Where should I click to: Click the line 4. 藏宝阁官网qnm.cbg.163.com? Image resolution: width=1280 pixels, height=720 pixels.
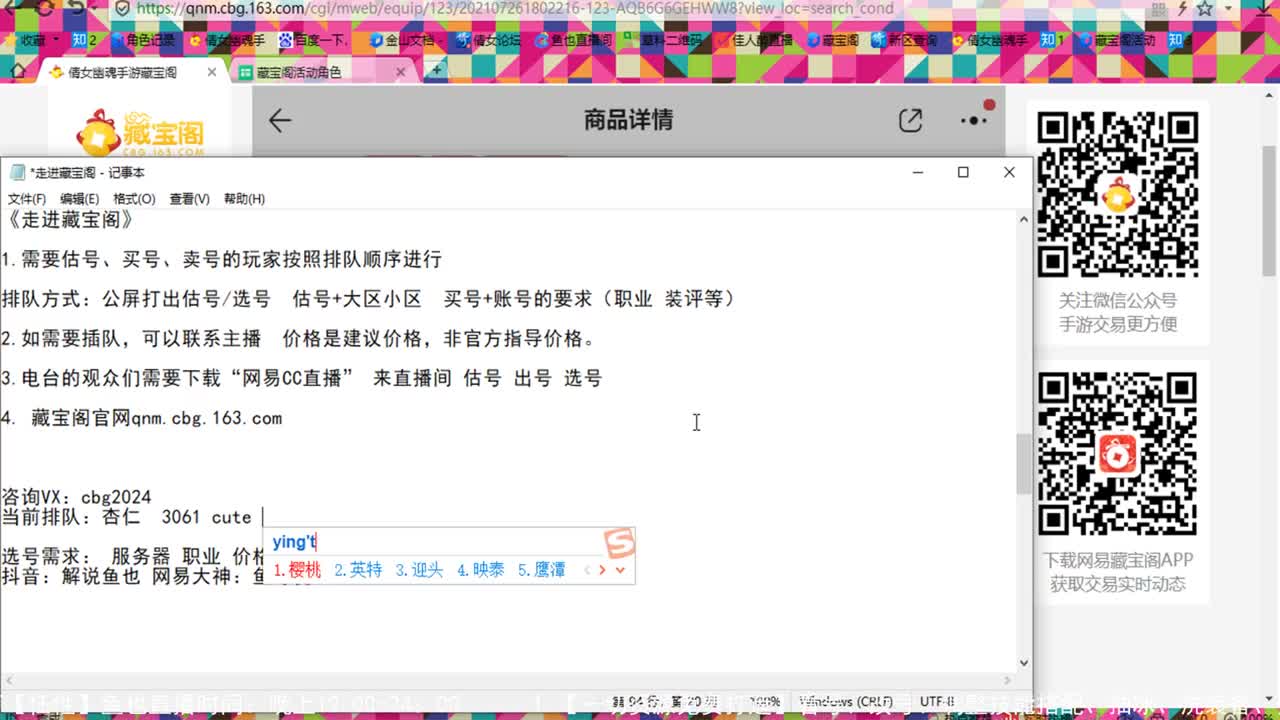[x=141, y=418]
